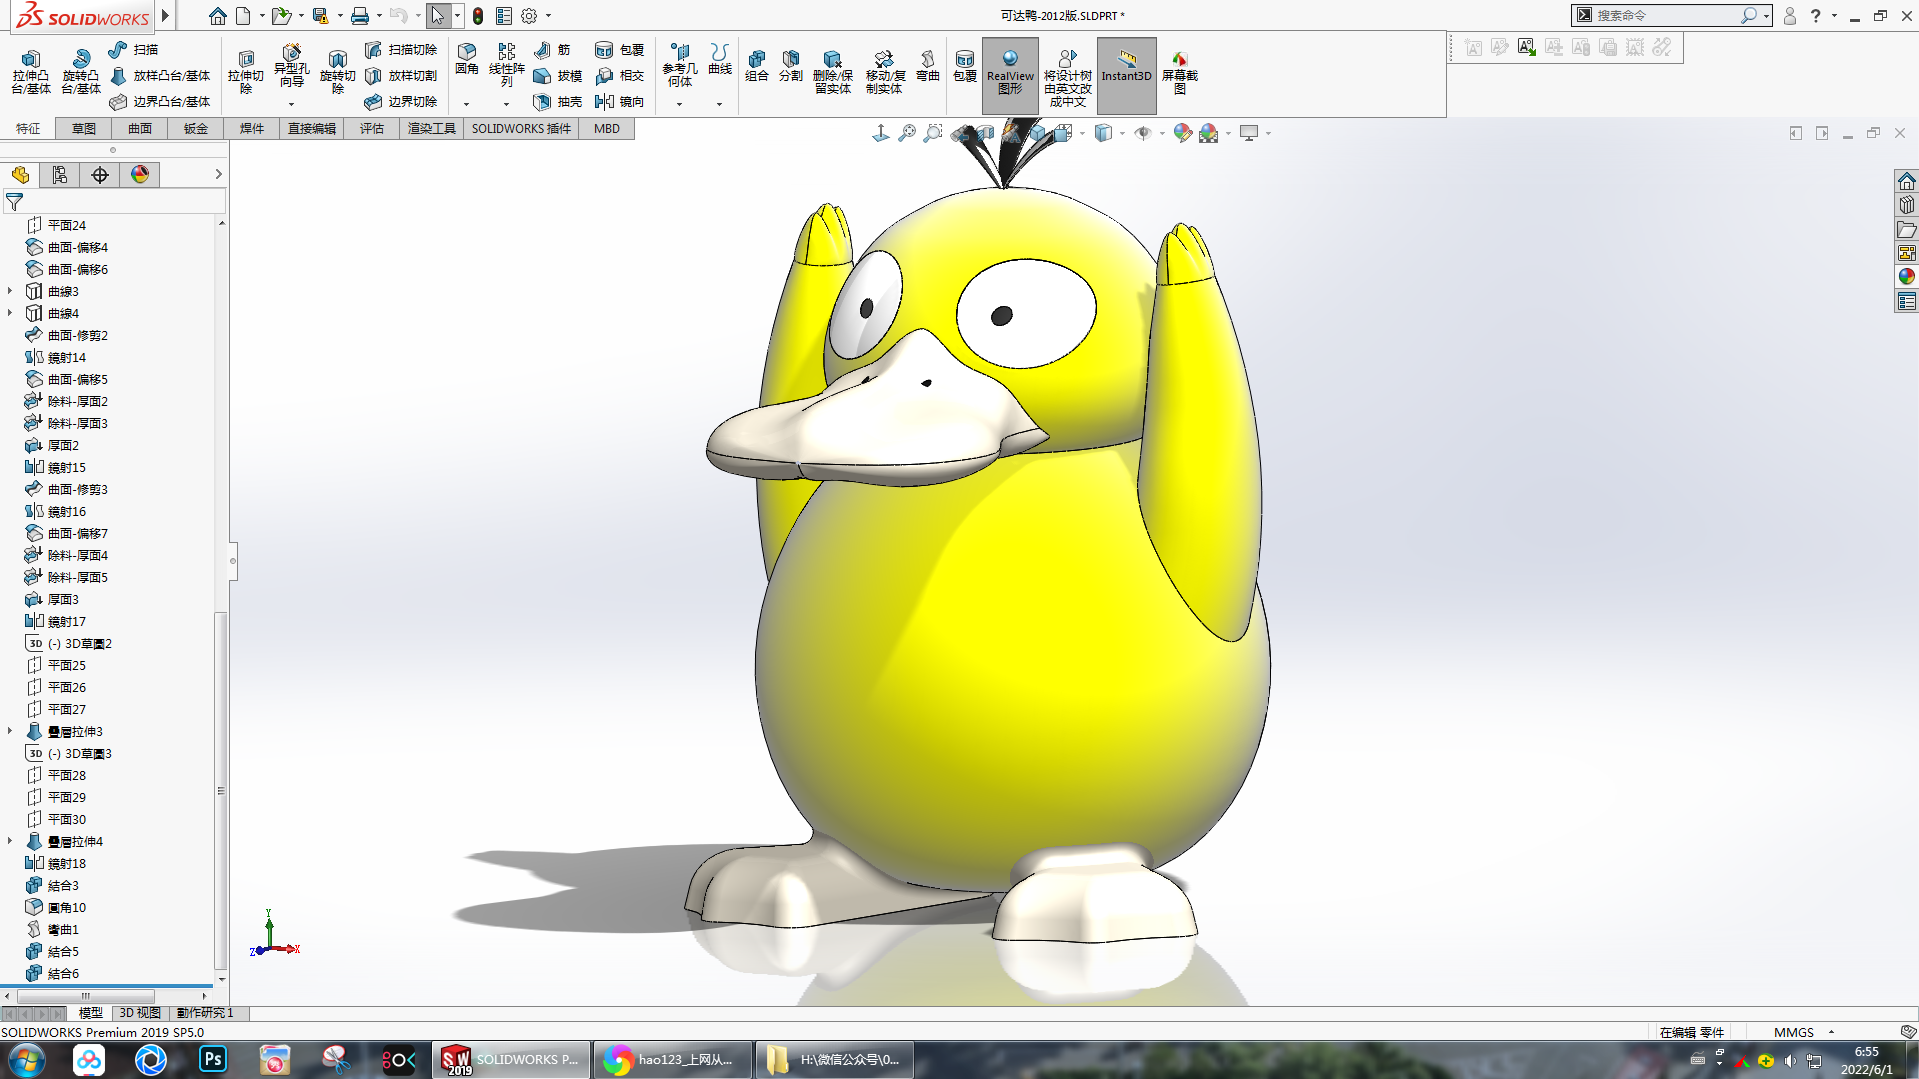Select the 拉伸凸台/基体 extrude boss tool
1919x1079 pixels.
31,72
